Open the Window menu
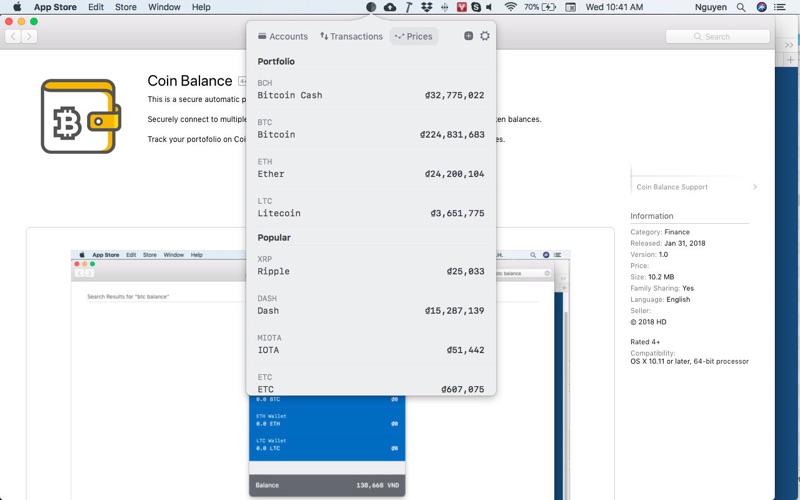The image size is (800, 500). (164, 7)
